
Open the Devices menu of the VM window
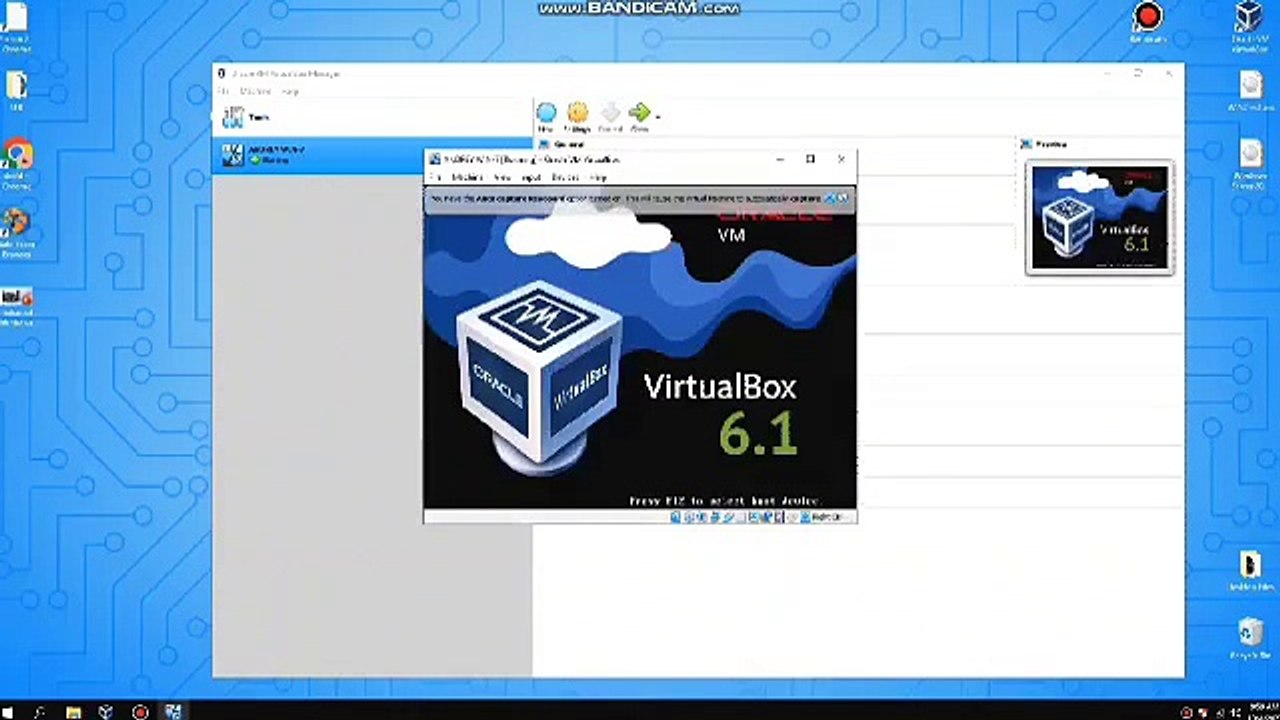(x=565, y=177)
